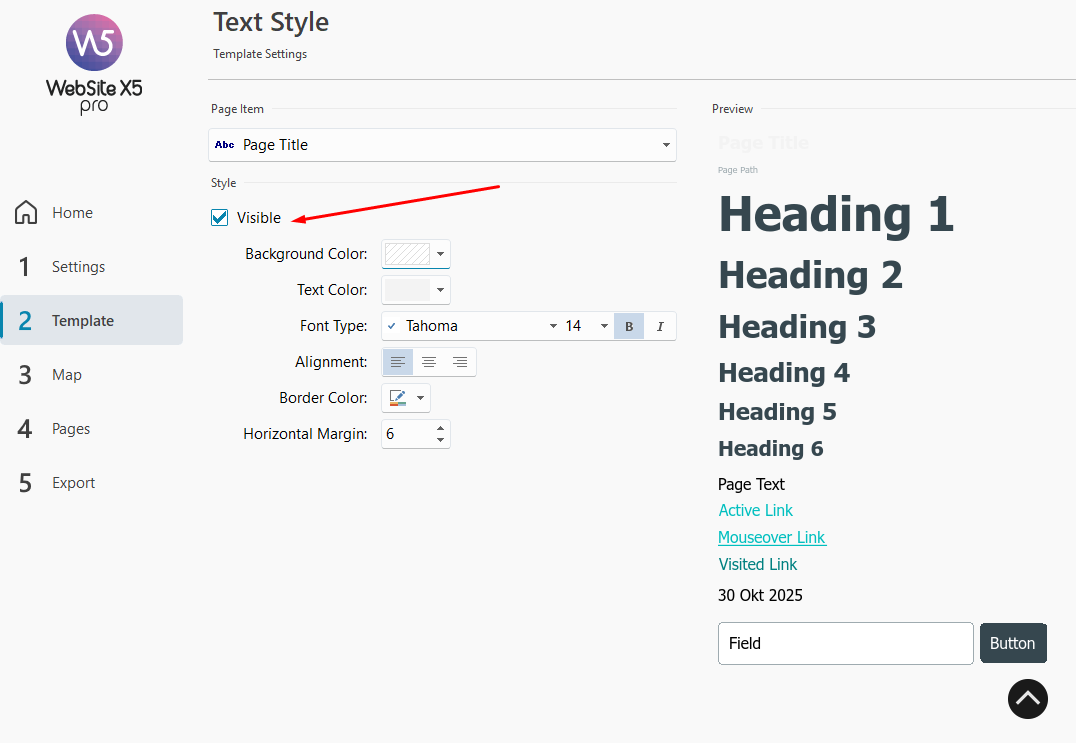
Task: Open the Border Color picker dropdown
Action: (x=406, y=398)
